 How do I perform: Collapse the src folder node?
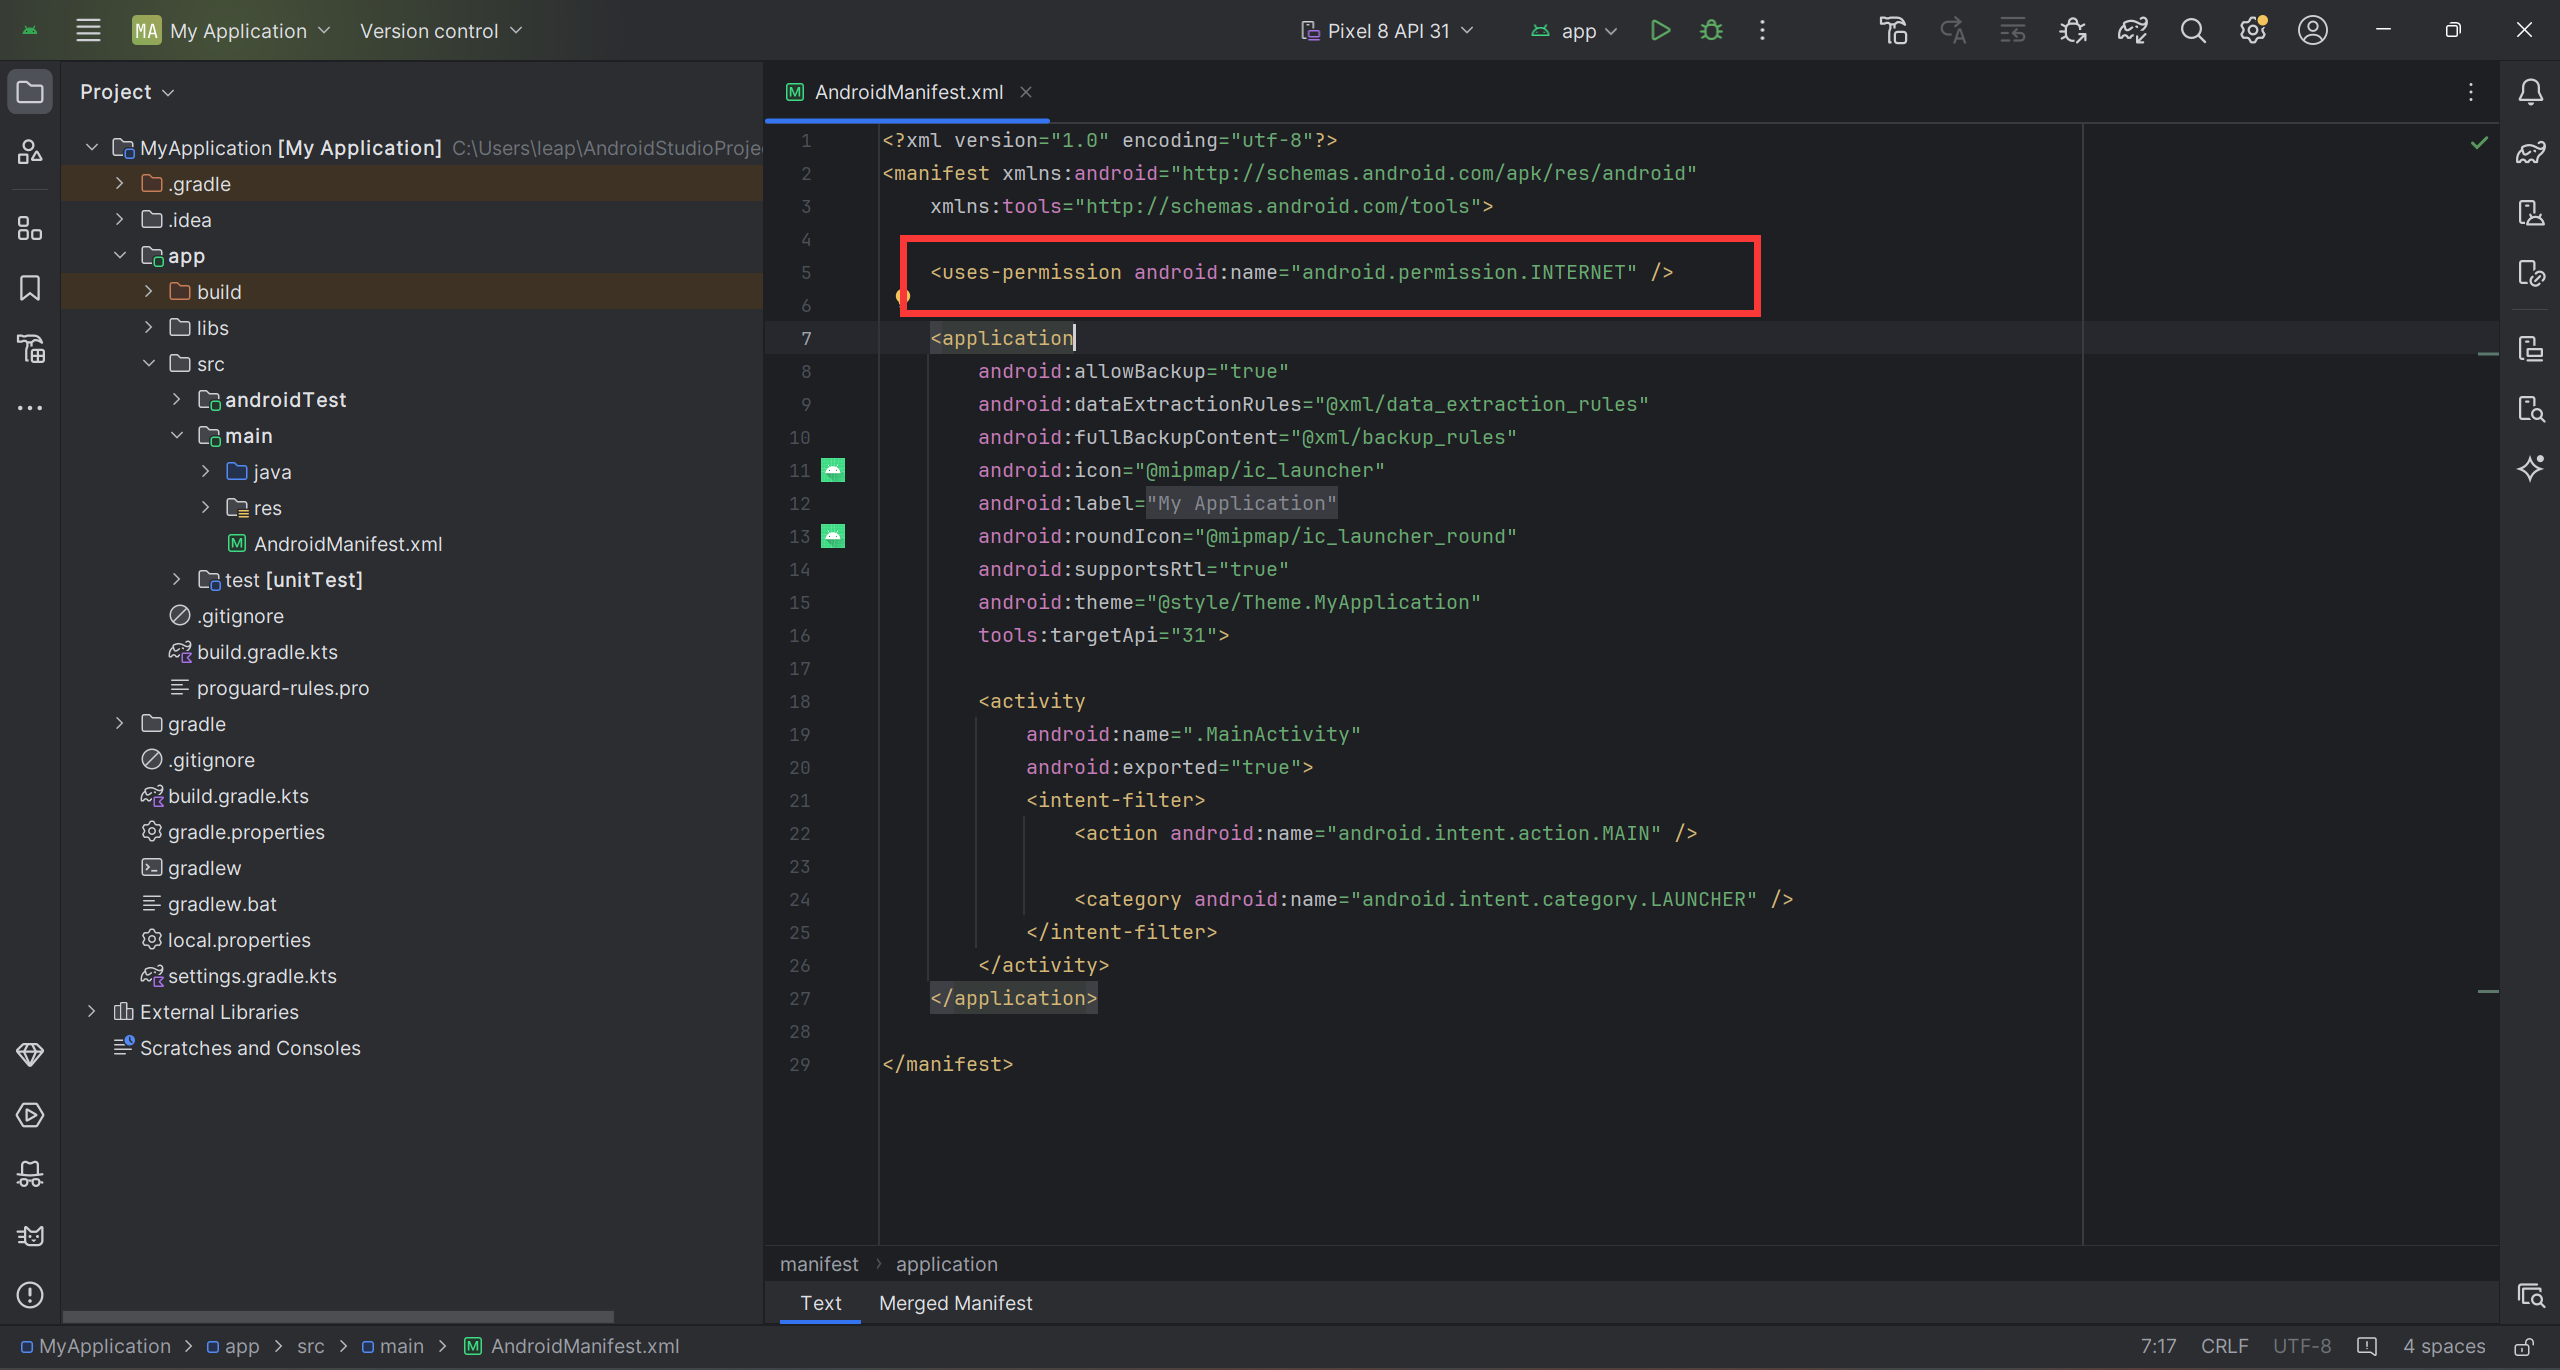click(149, 363)
